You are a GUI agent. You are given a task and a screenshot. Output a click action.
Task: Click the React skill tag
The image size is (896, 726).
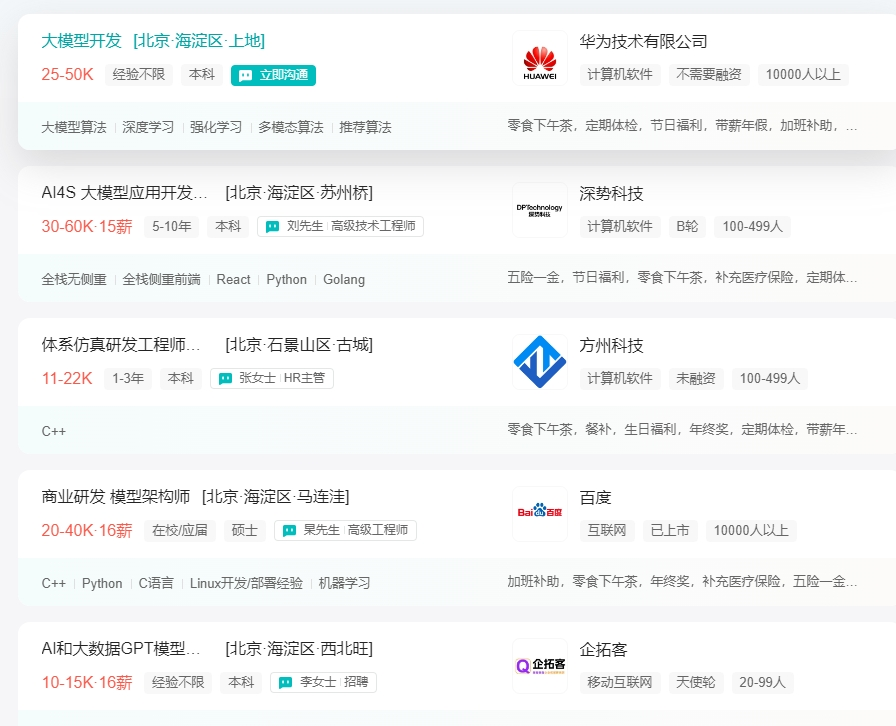233,280
